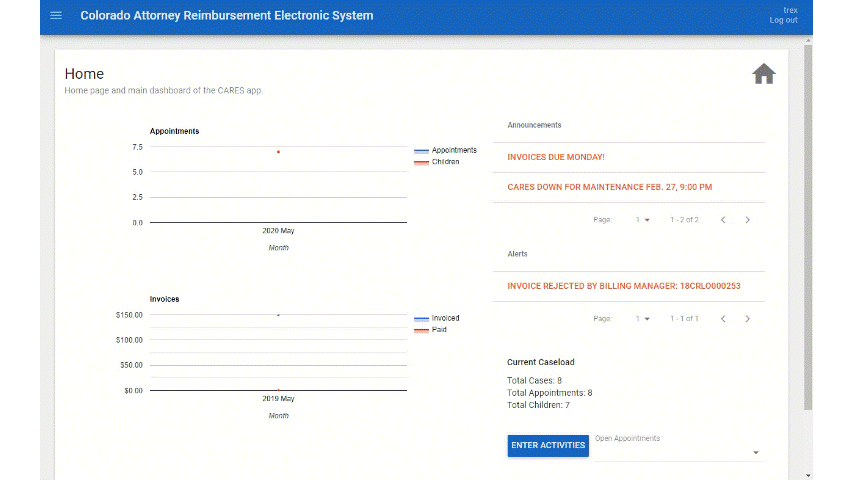853x480 pixels.
Task: Click the Appointments legend blue swatch
Action: (x=421, y=151)
